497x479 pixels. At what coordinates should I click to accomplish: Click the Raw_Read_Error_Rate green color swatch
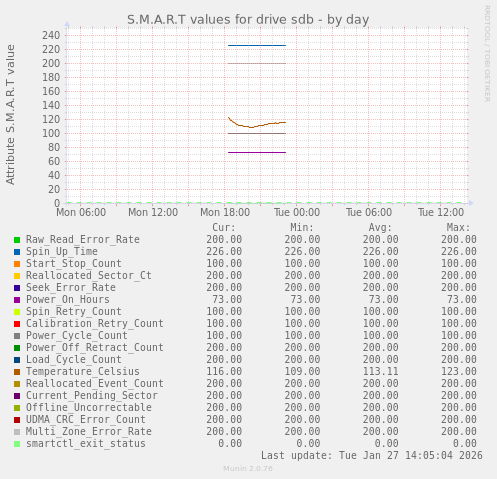pyautogui.click(x=17, y=240)
